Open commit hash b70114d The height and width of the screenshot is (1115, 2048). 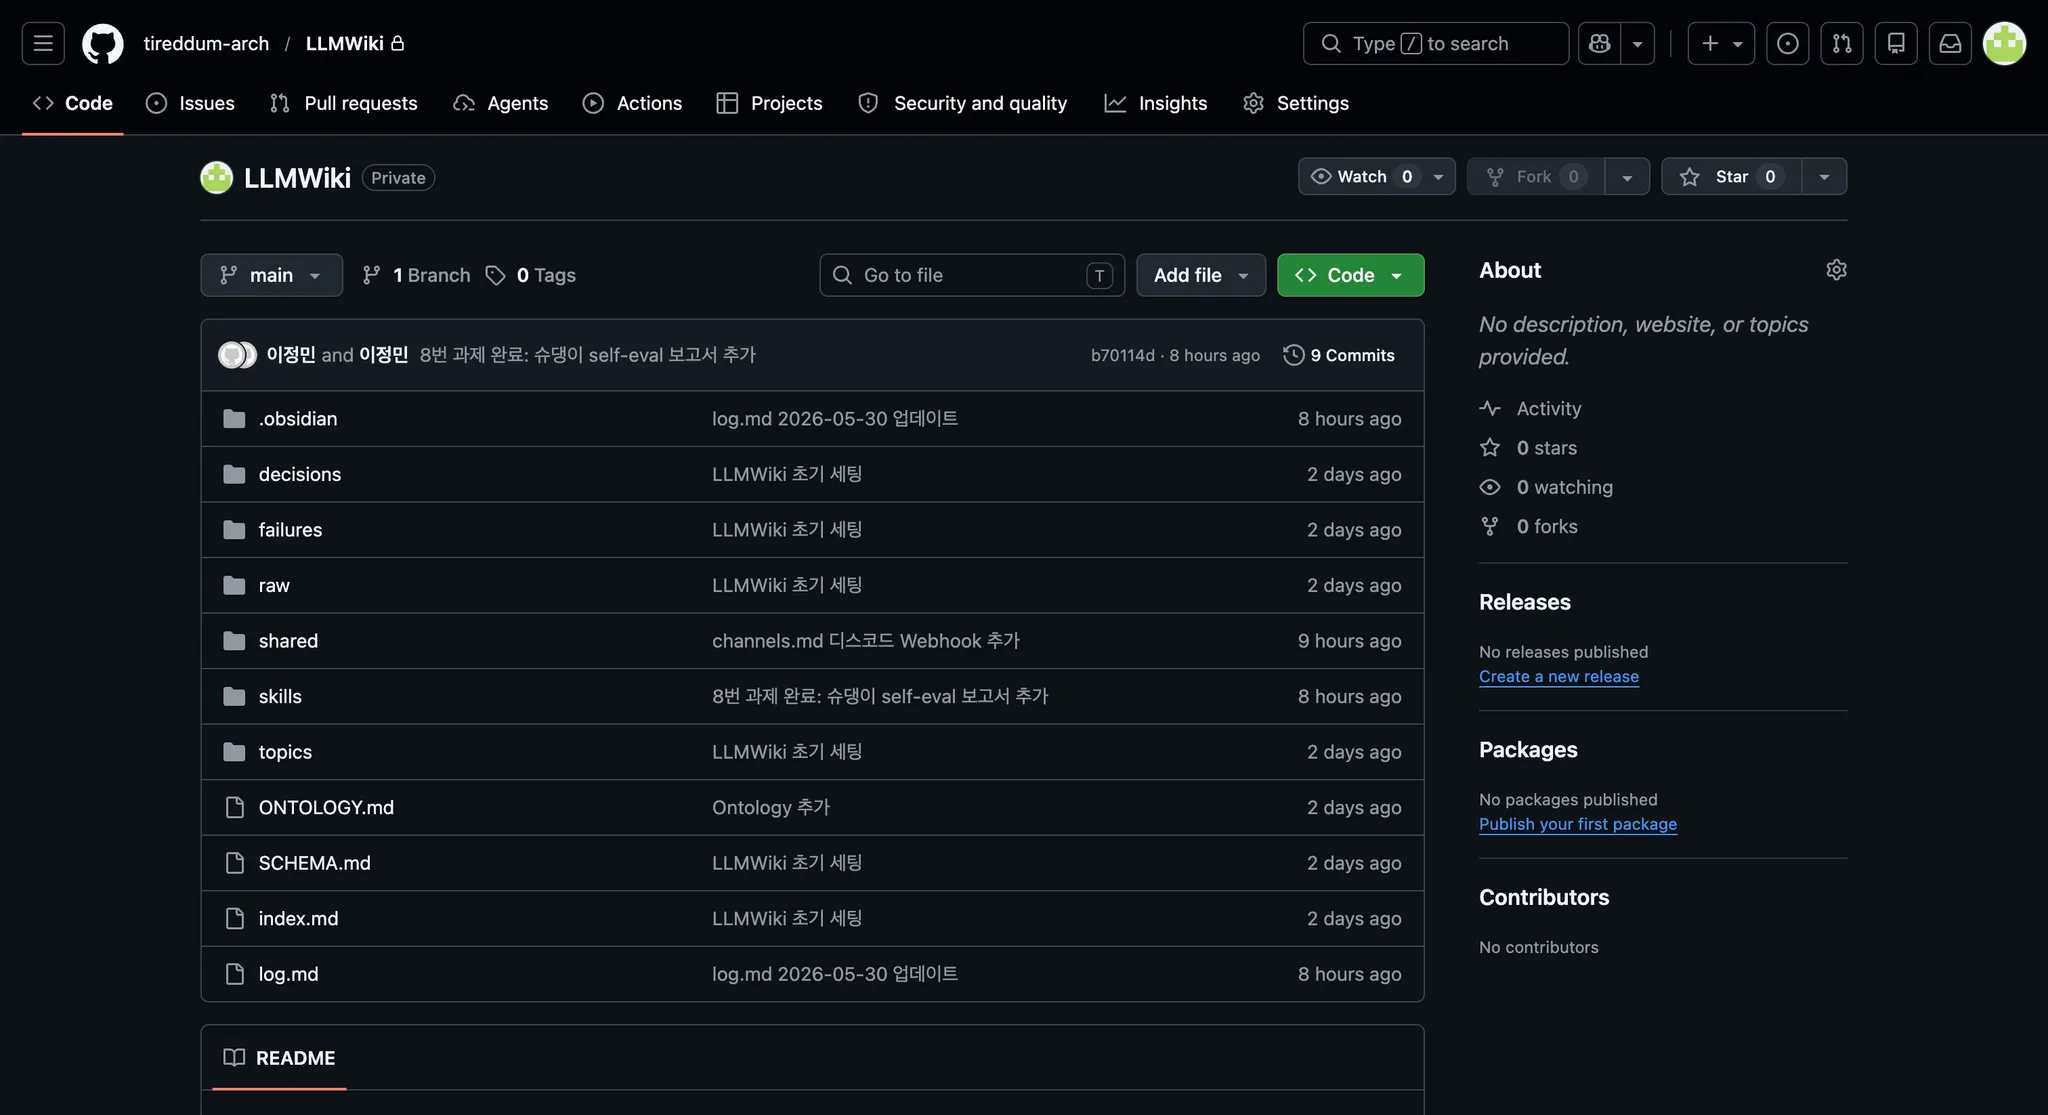(1123, 355)
